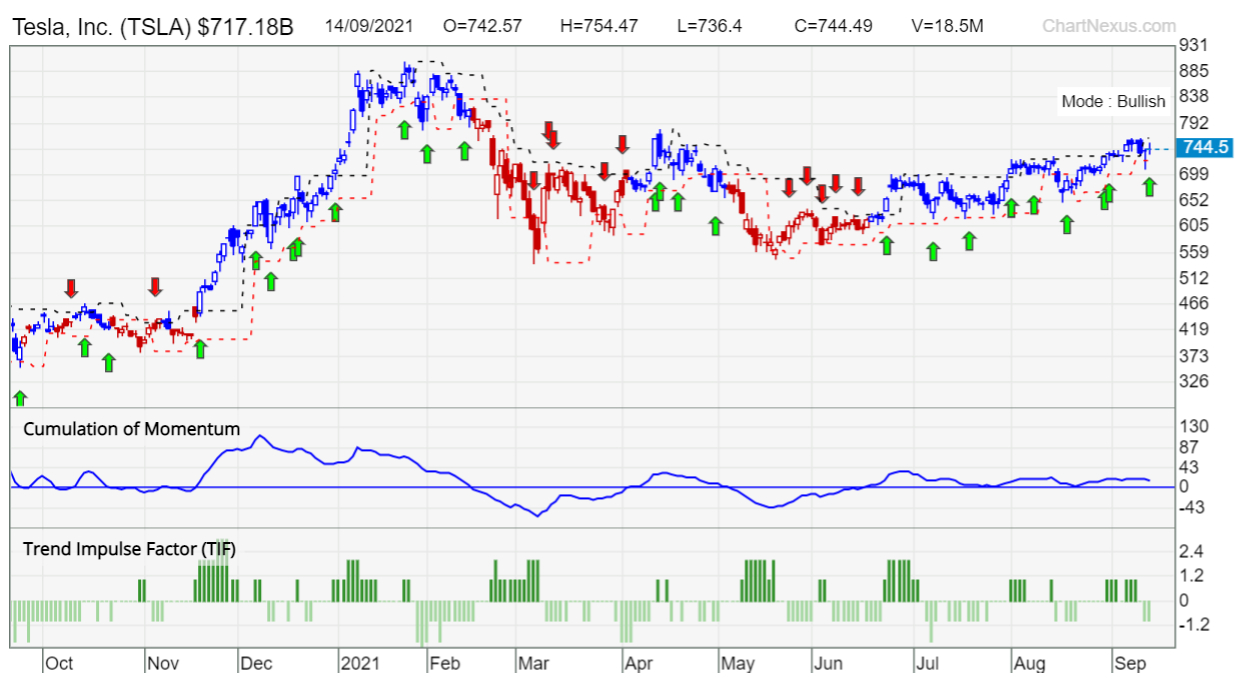Click the 605 price axis value
The height and width of the screenshot is (679, 1236).
coord(1196,226)
